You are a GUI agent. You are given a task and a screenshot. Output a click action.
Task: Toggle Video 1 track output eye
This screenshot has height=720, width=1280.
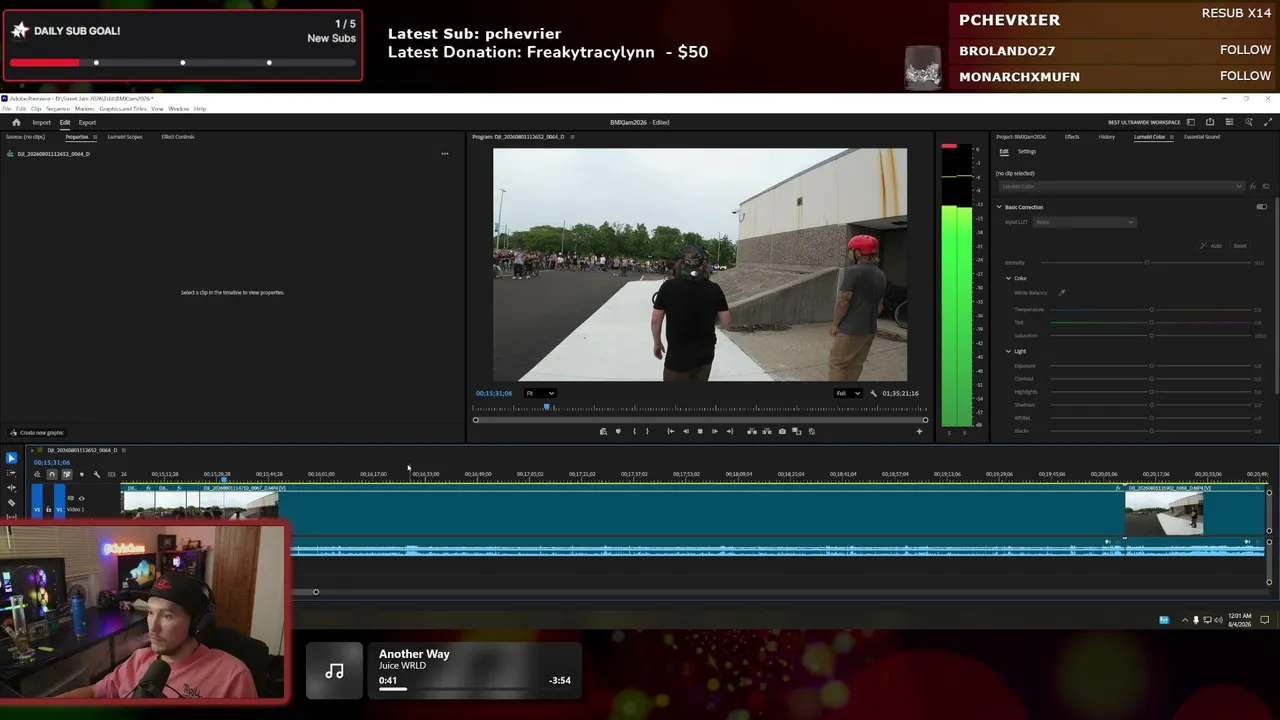coord(81,498)
